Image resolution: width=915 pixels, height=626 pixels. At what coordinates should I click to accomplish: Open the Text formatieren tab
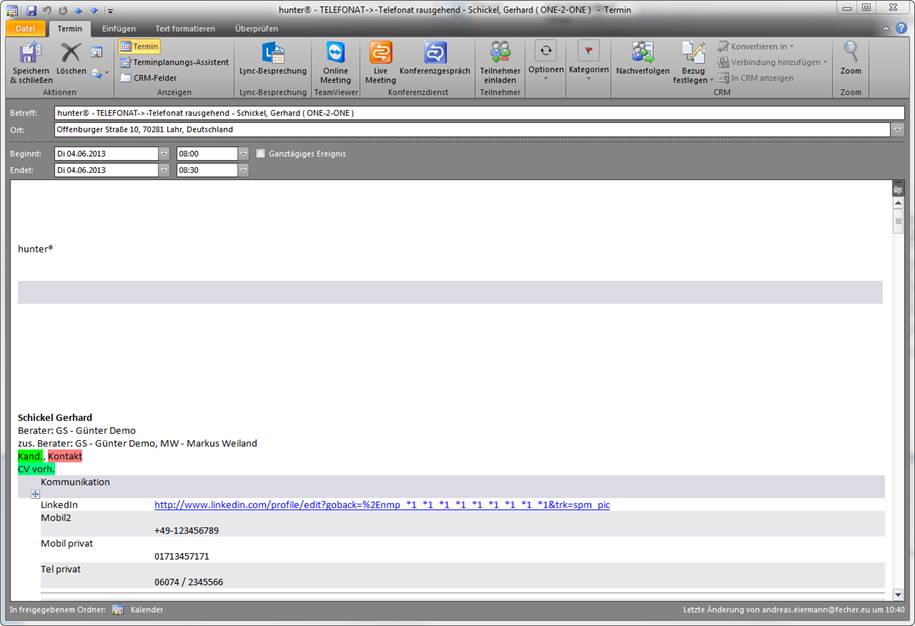coord(185,28)
